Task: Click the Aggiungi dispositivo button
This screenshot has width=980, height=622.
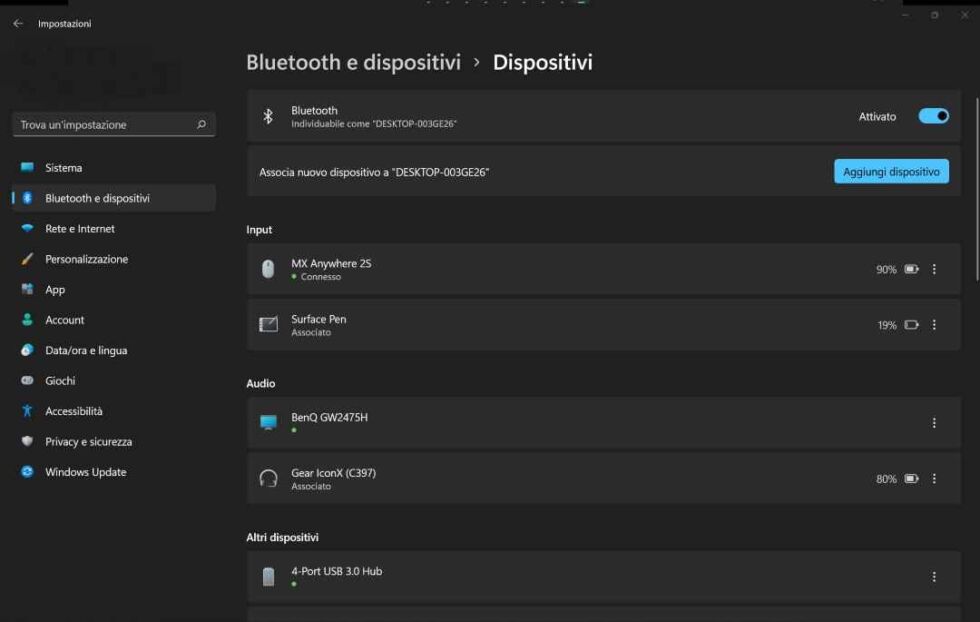Action: point(891,171)
